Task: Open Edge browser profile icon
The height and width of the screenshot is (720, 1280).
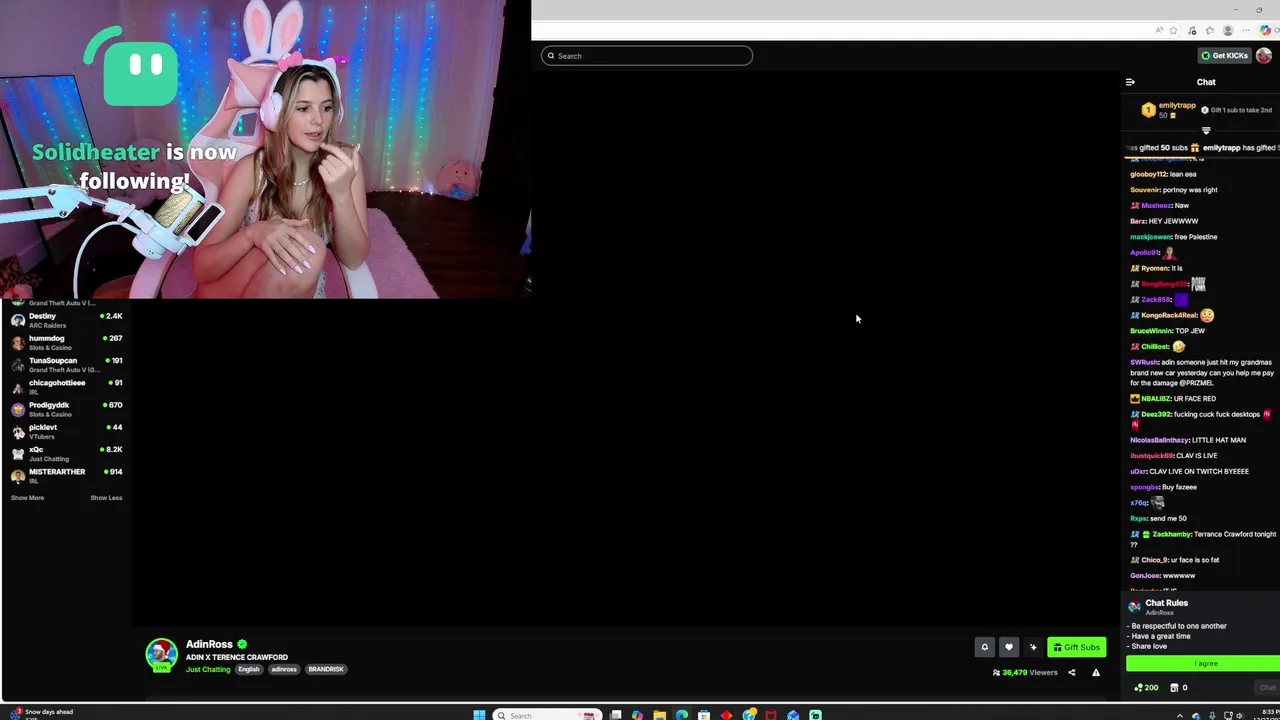Action: [x=1228, y=30]
